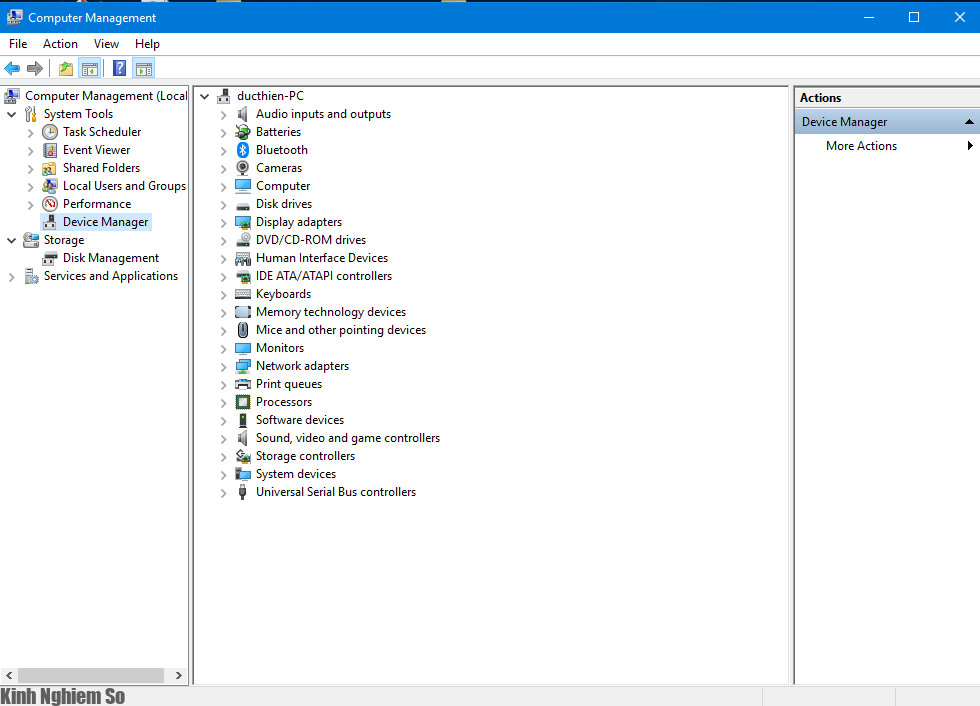Expand Services and Applications node
The image size is (980, 706).
click(11, 277)
